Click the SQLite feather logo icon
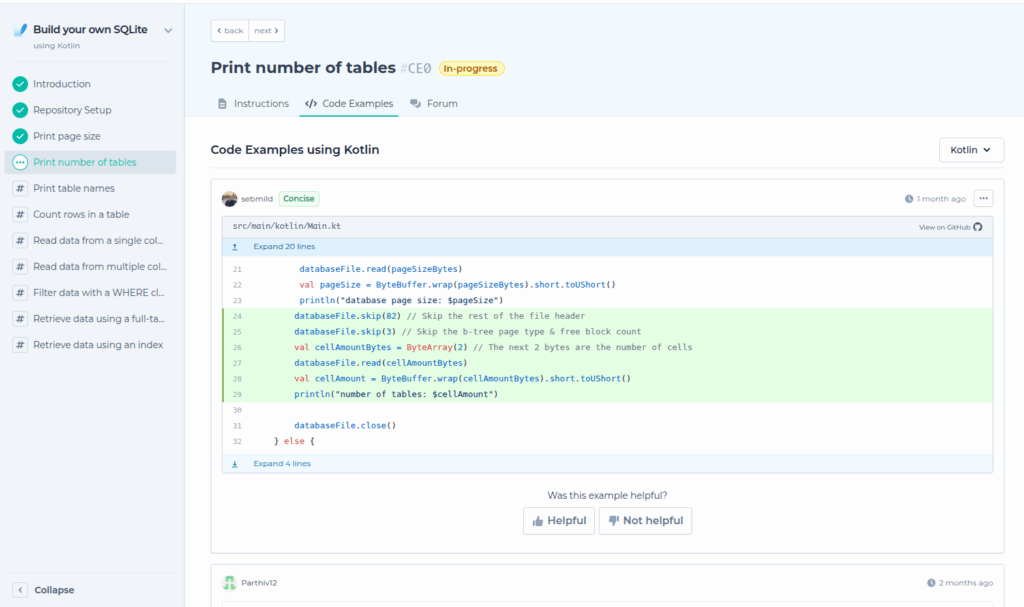 tap(20, 30)
